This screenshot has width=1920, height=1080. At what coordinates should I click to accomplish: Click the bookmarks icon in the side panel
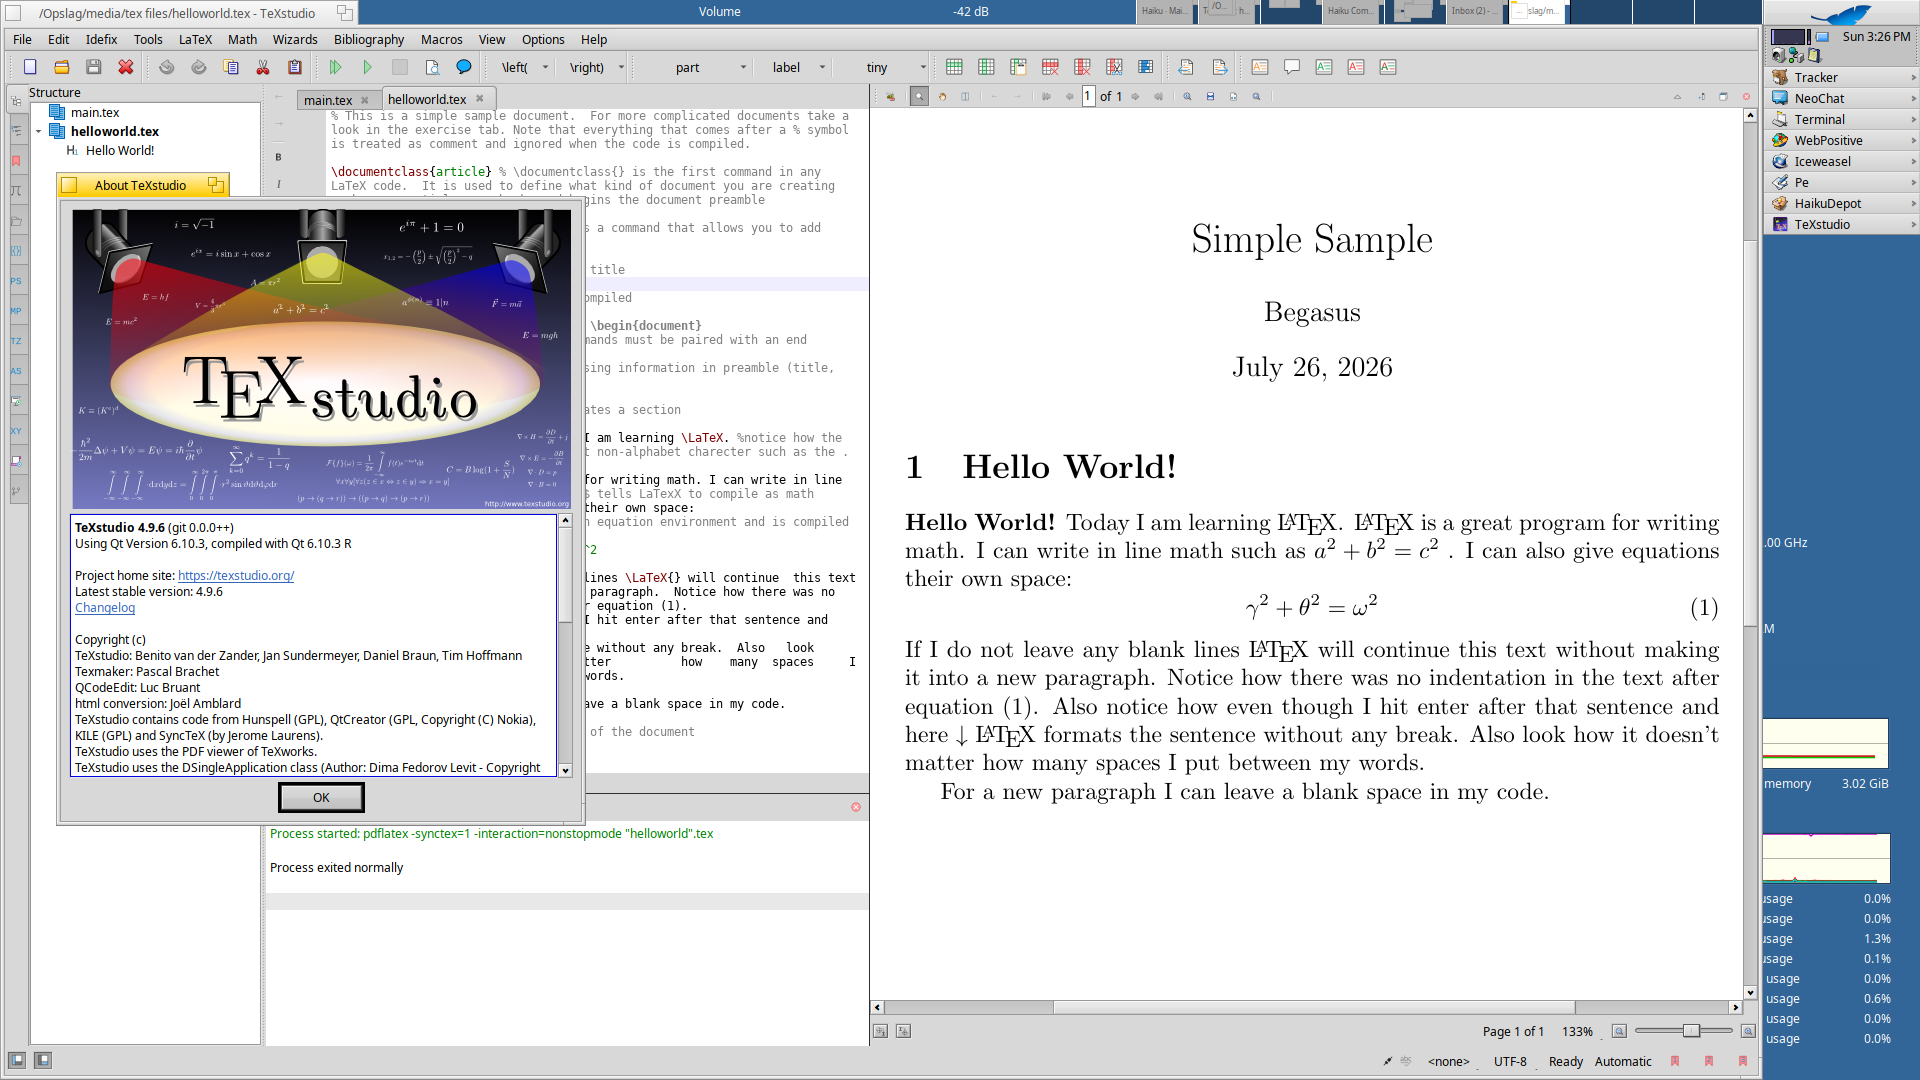click(x=16, y=161)
